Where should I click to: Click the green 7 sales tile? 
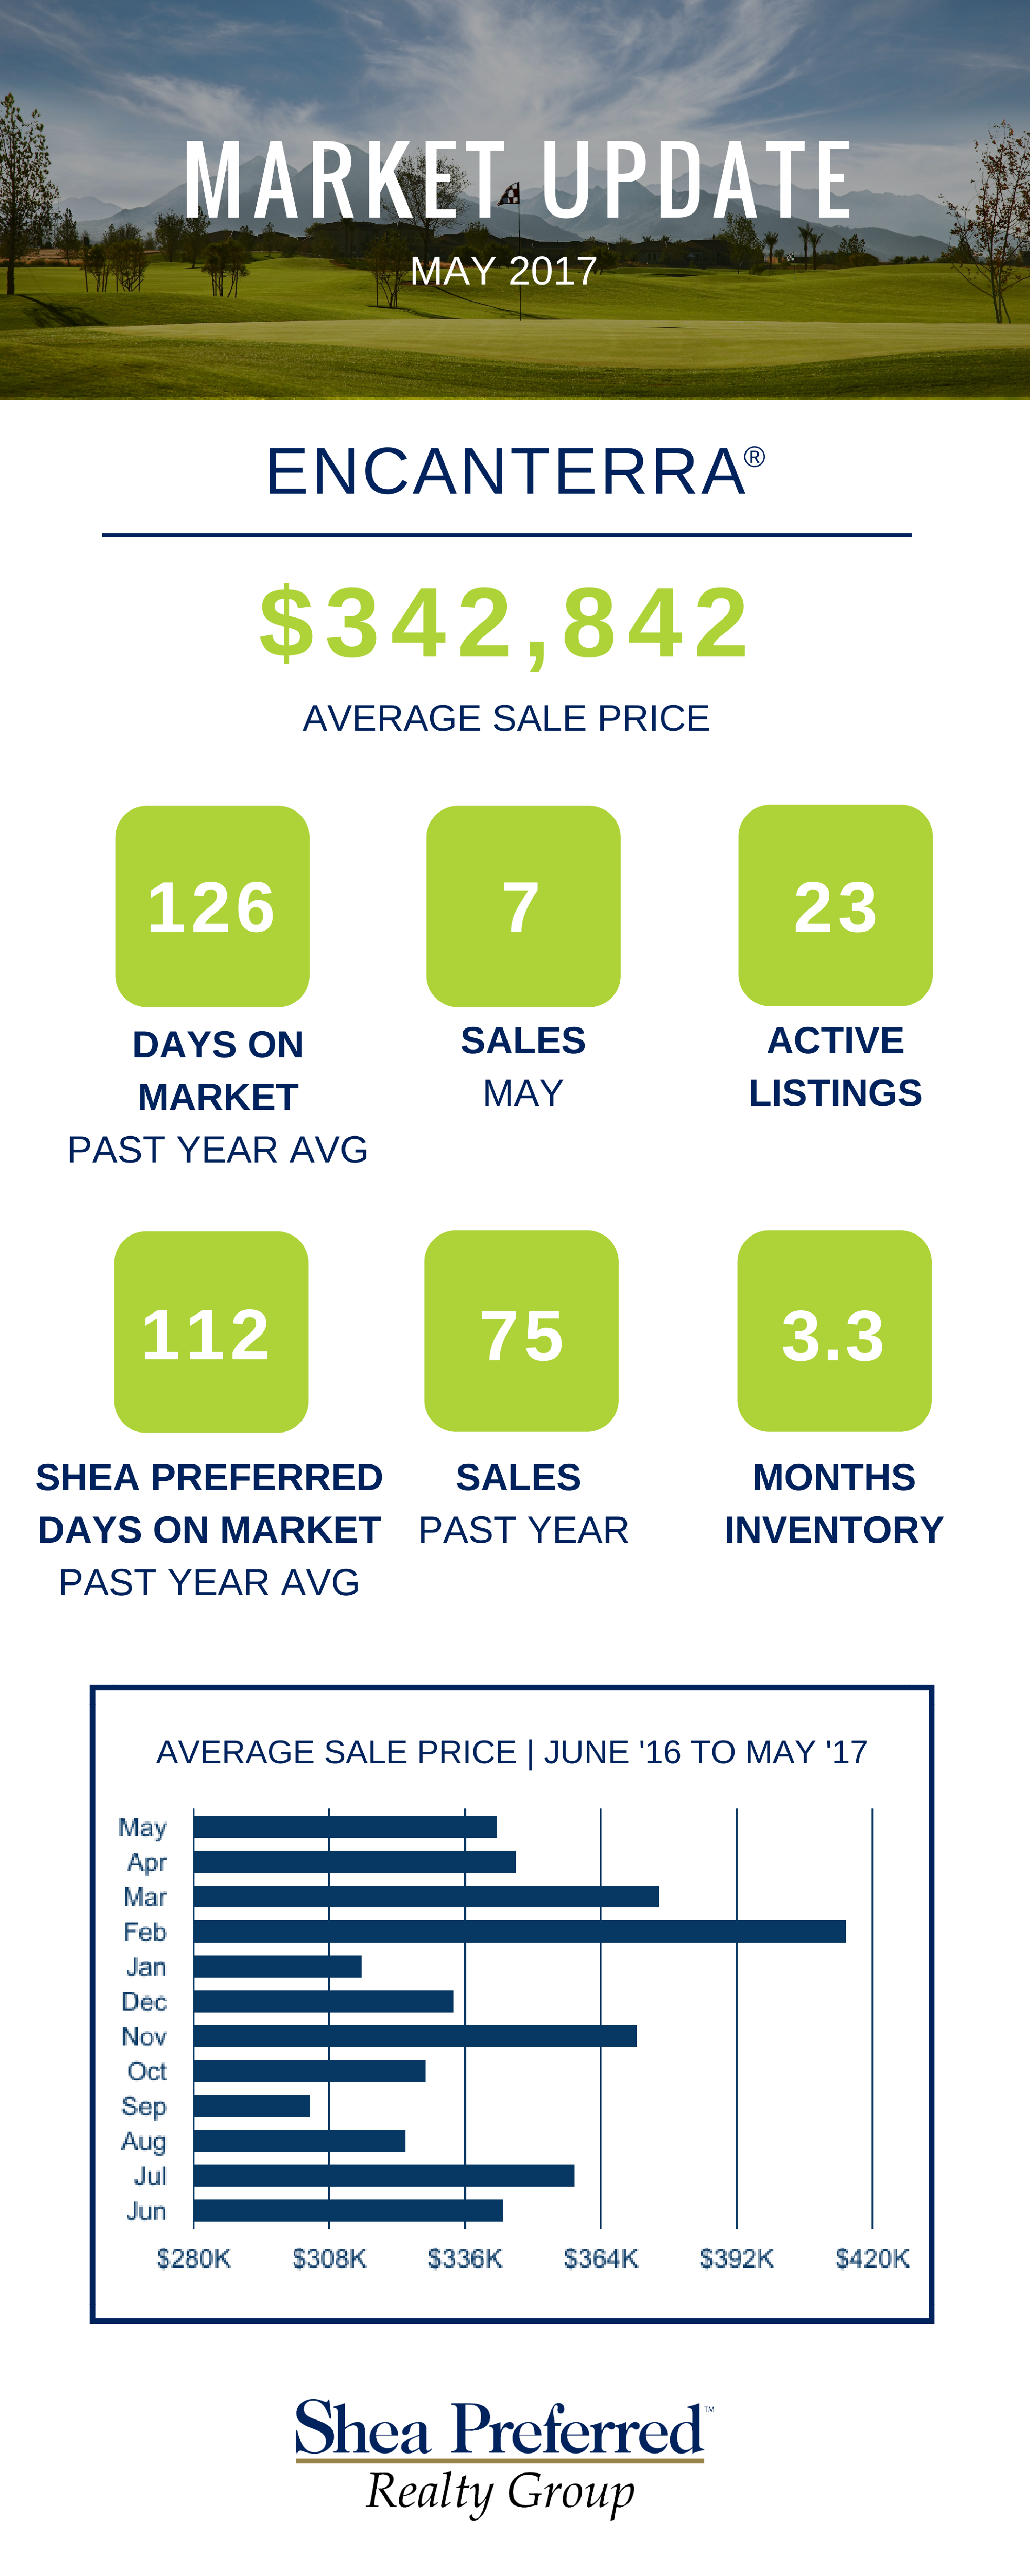523,906
